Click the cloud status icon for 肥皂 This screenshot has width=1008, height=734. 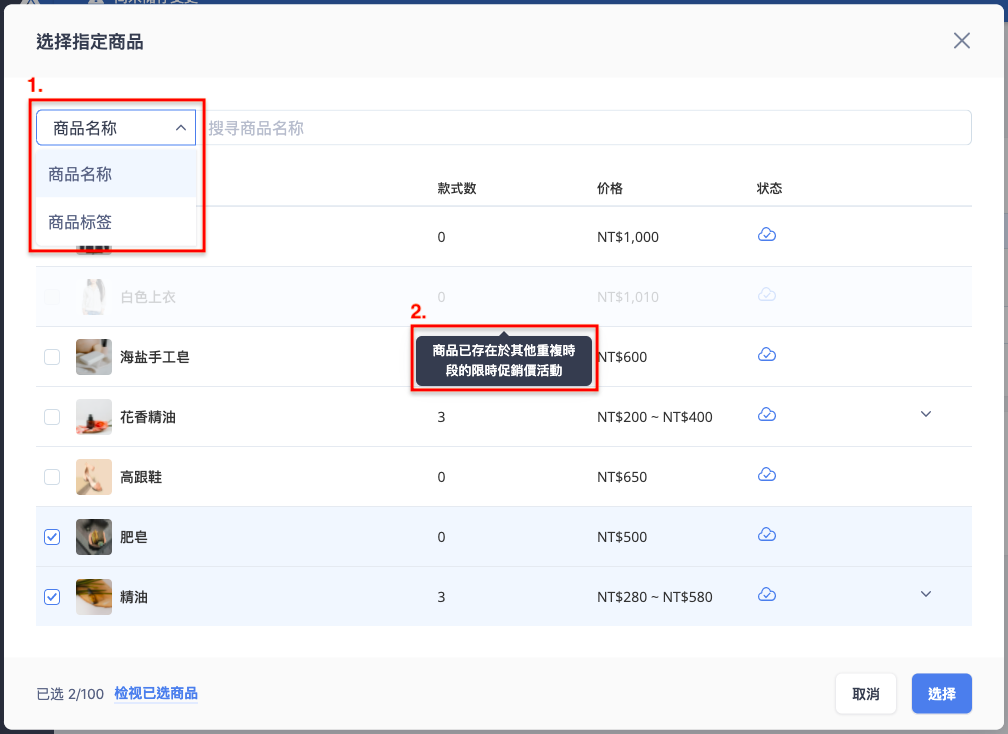[x=766, y=535]
